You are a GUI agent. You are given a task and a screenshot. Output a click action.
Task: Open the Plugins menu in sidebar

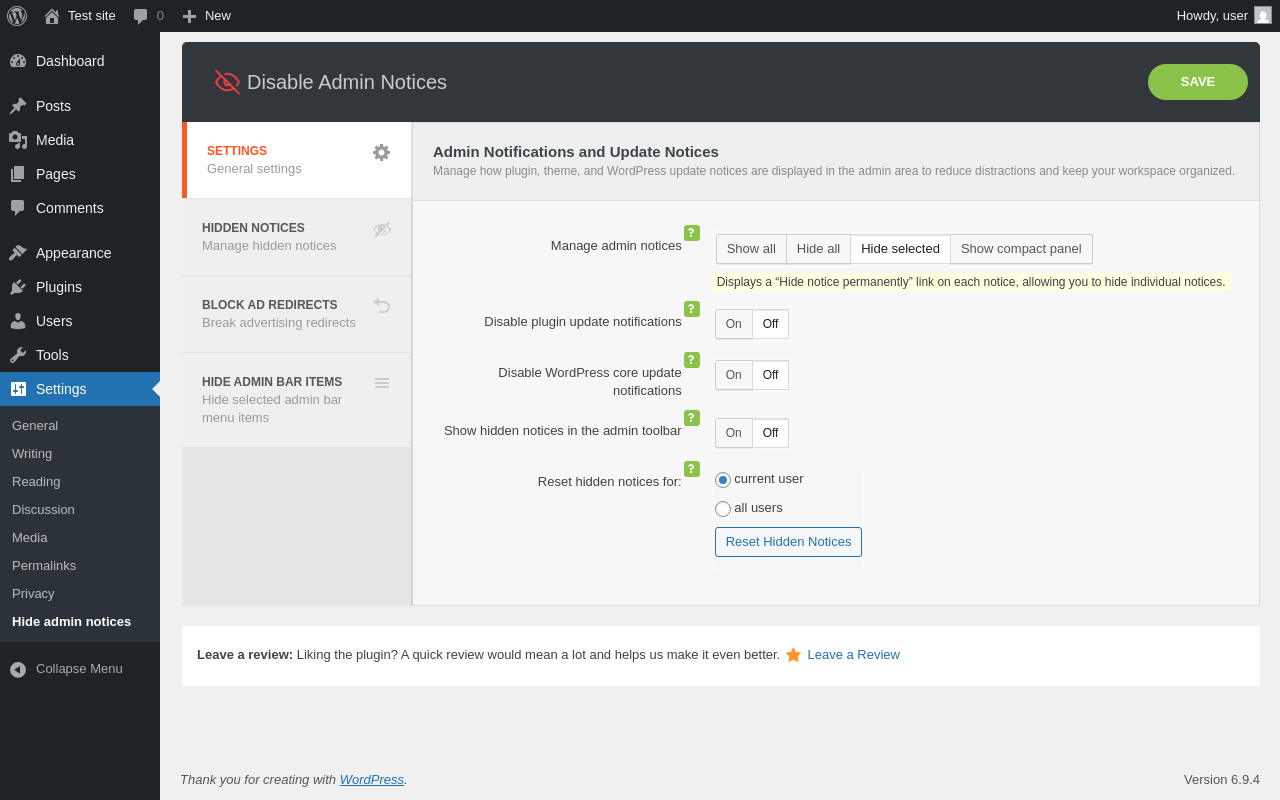pos(59,287)
